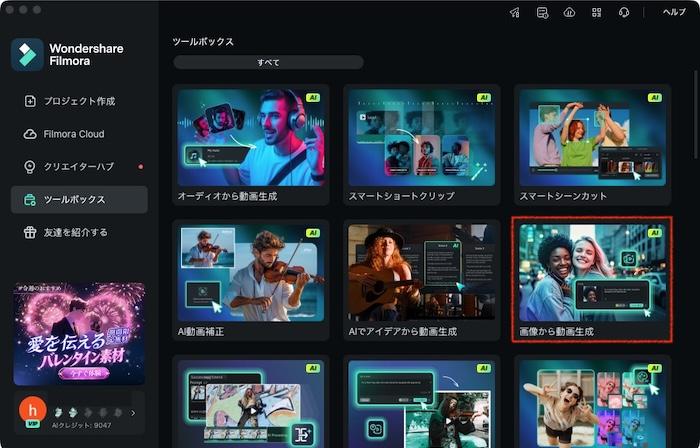
Task: Open 友達を紹介する in the sidebar
Action: [x=79, y=232]
